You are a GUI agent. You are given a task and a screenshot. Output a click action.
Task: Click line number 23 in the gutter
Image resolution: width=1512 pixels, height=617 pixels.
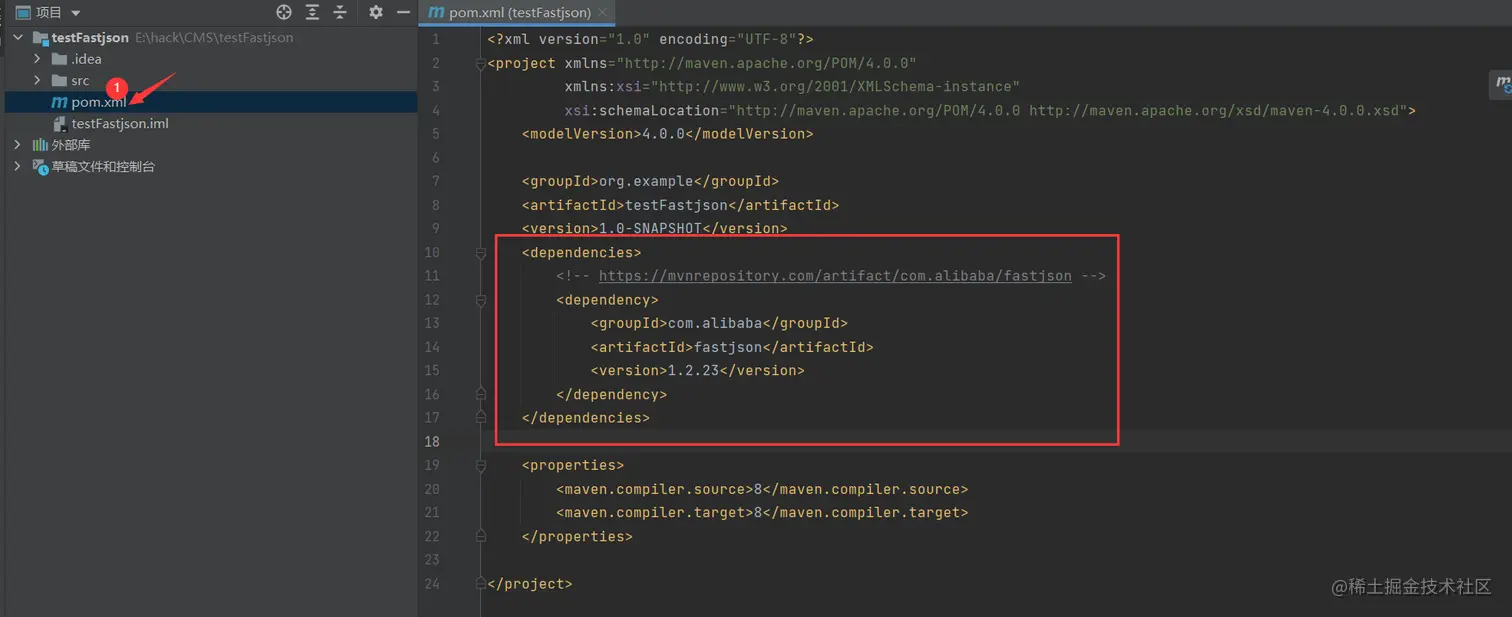point(431,559)
